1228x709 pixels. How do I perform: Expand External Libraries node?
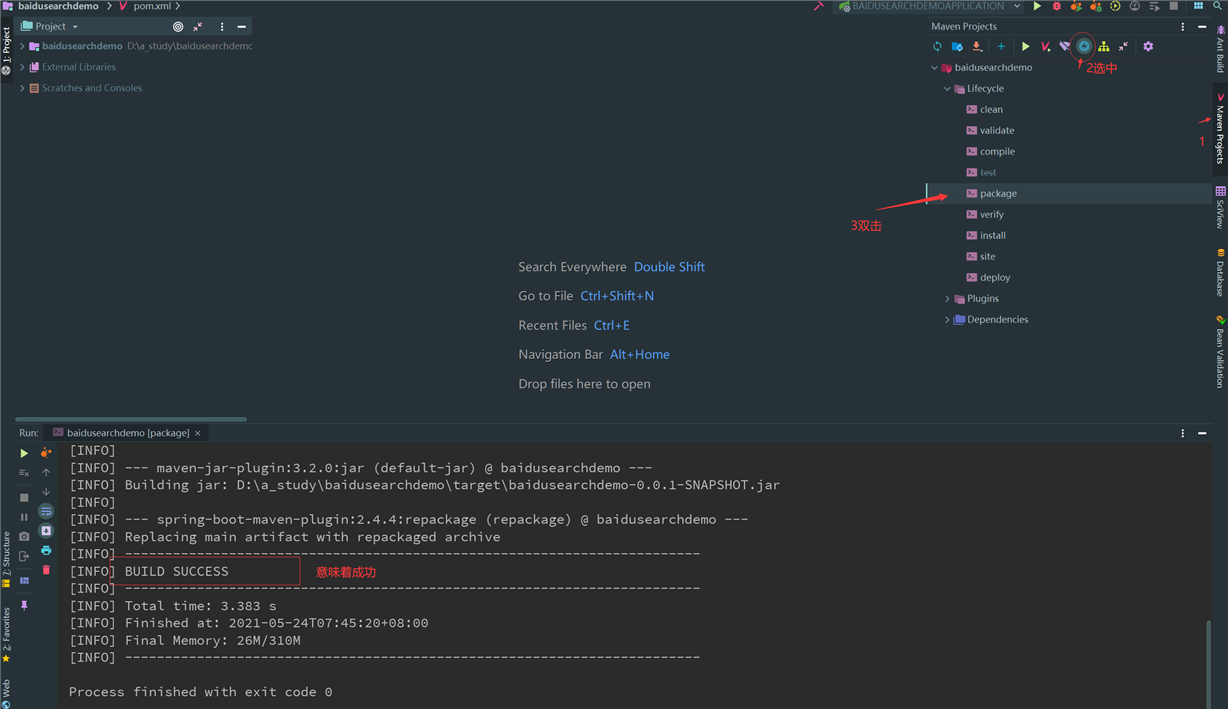[x=22, y=67]
